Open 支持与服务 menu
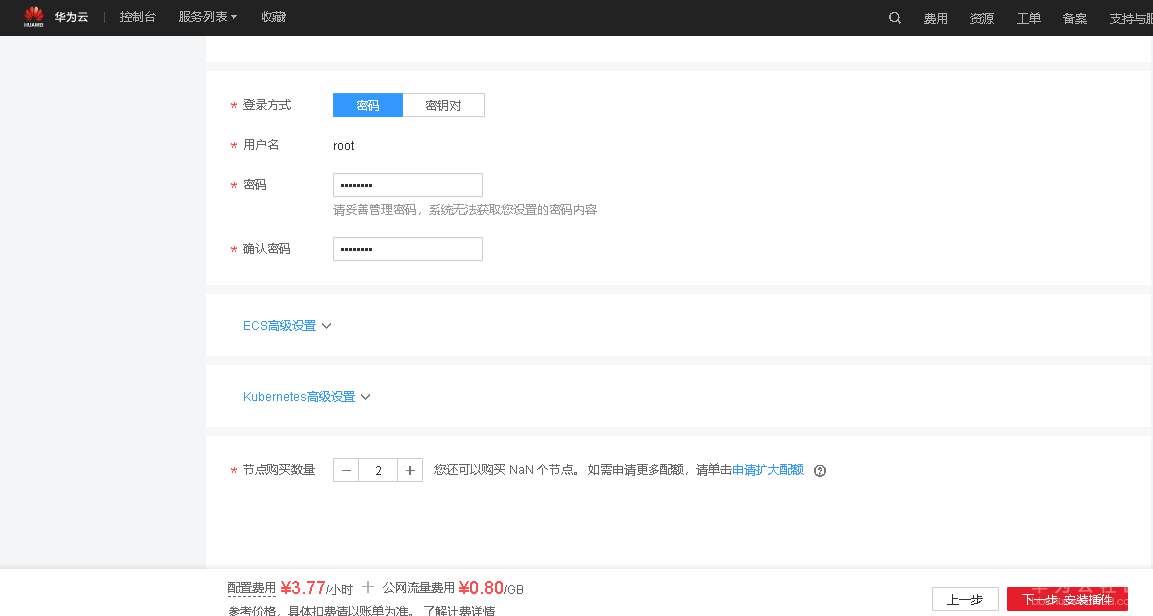 (x=1130, y=18)
